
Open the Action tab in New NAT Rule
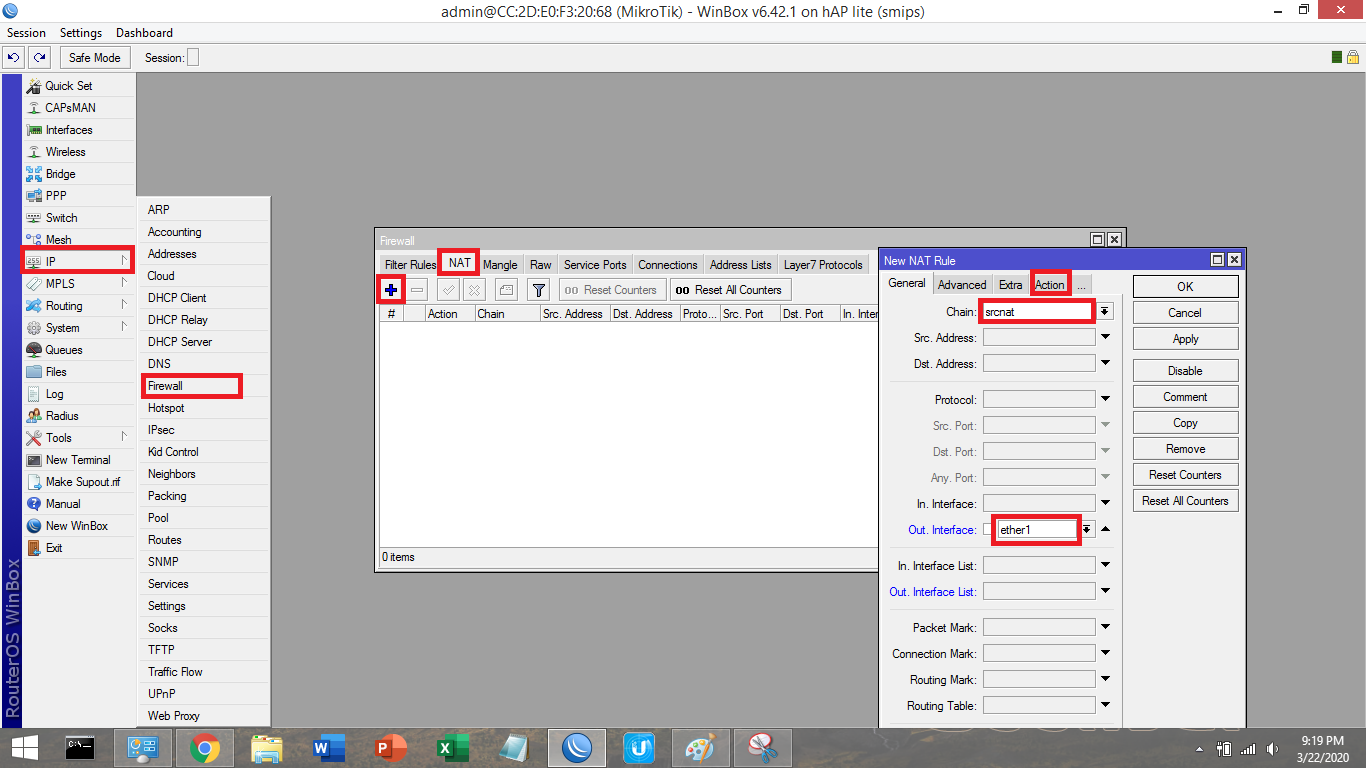pos(1050,285)
